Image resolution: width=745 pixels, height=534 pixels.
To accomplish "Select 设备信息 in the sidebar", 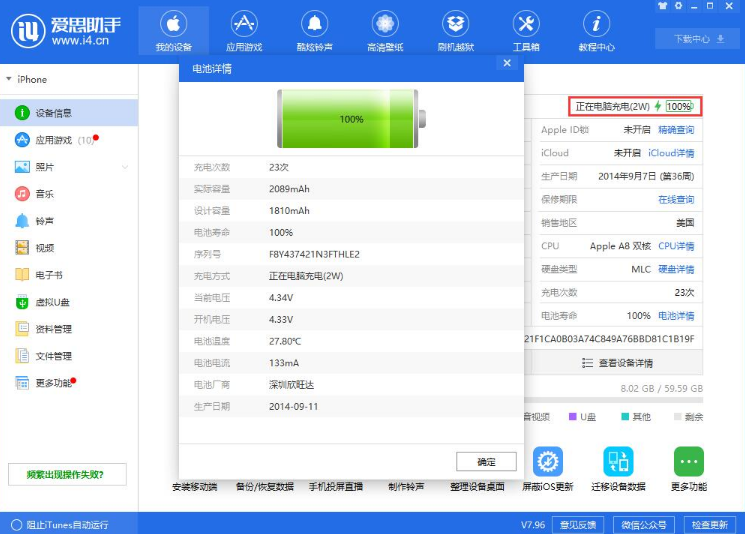I will [x=69, y=113].
